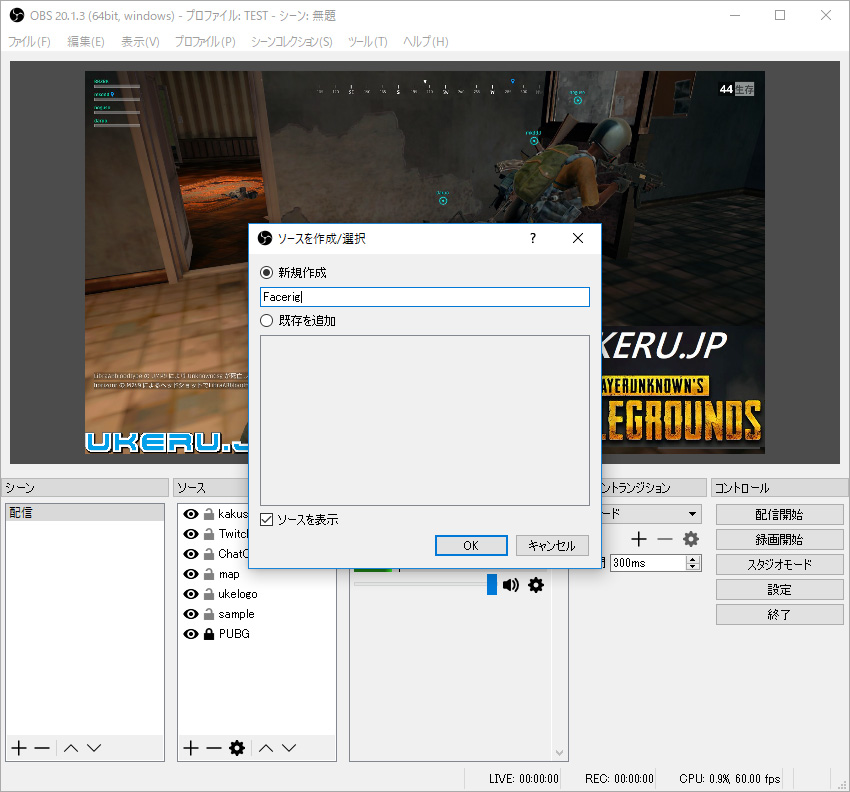This screenshot has height=792, width=850.
Task: Lock the map source
Action: (x=209, y=574)
